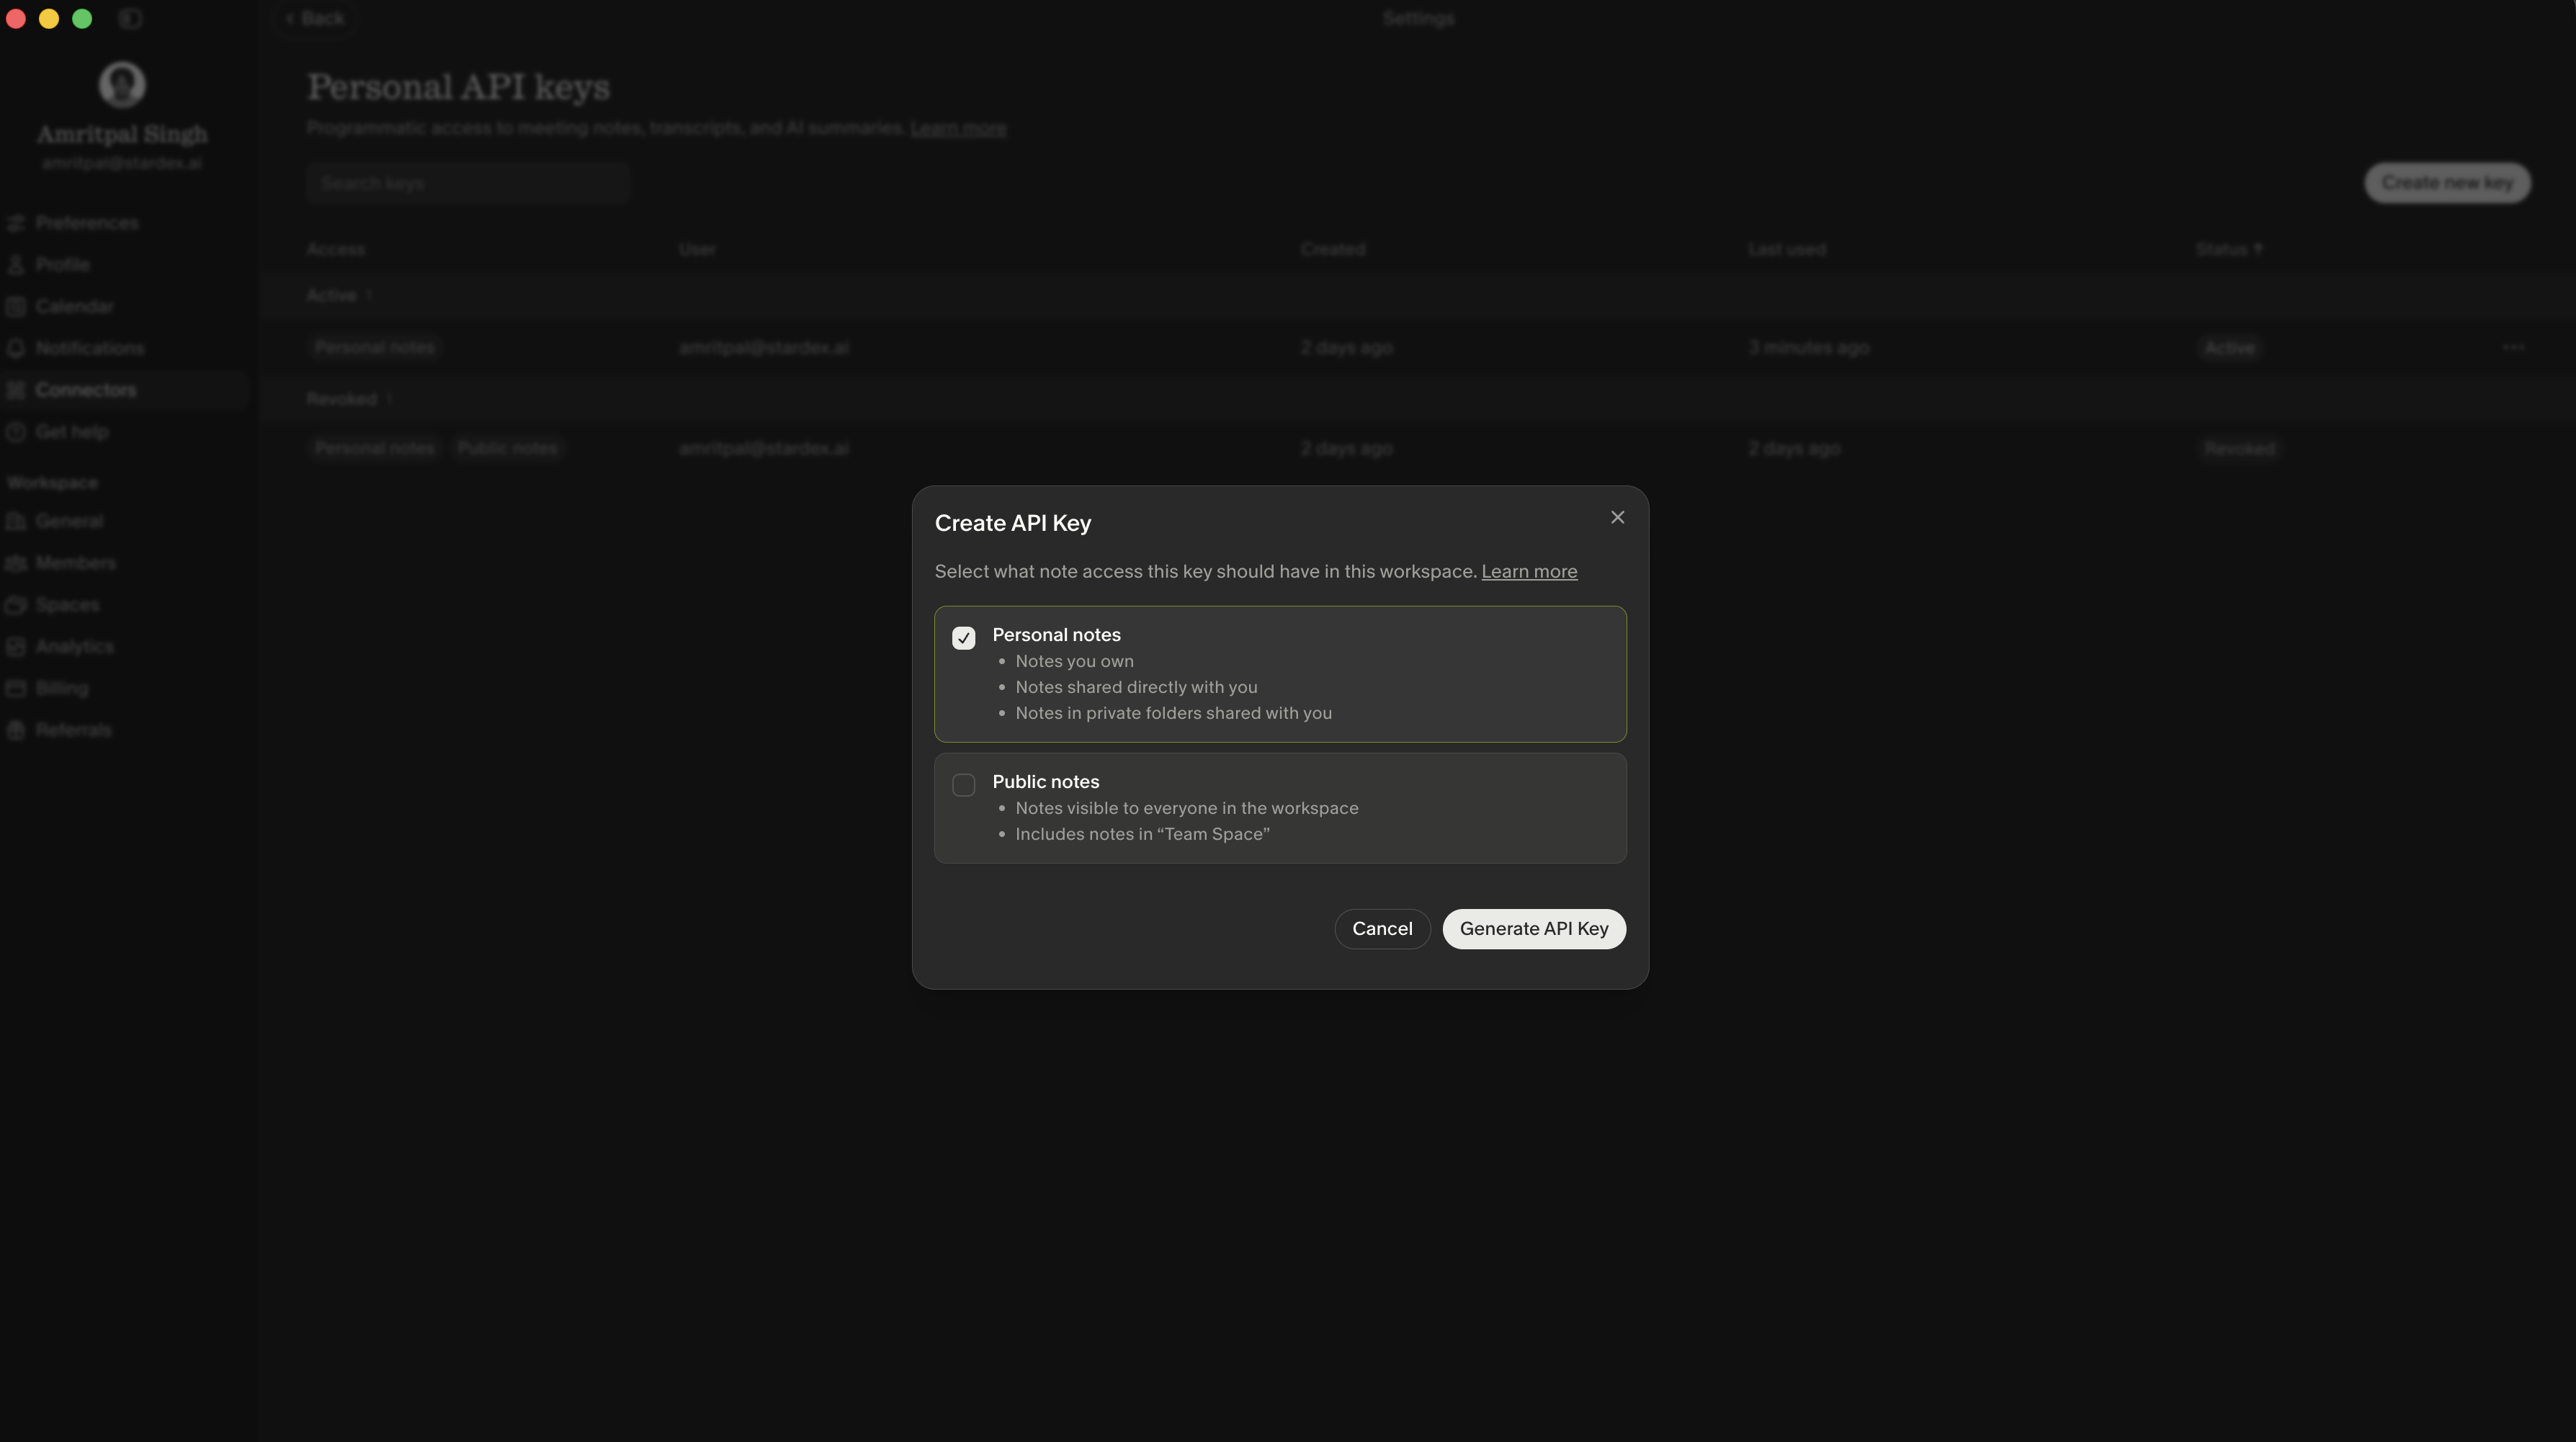Toggle the sidebar panel icon

point(130,18)
